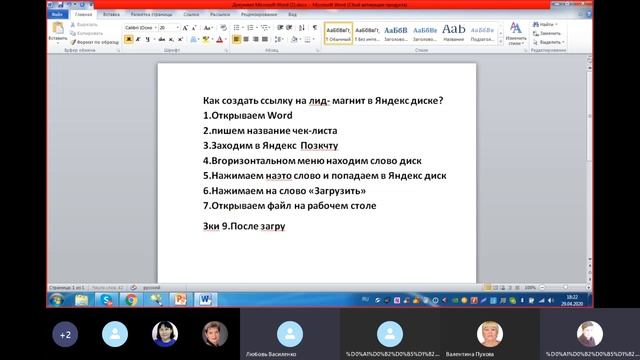Click the Decrease Indent icon
The width and height of the screenshot is (640, 360).
[x=280, y=28]
